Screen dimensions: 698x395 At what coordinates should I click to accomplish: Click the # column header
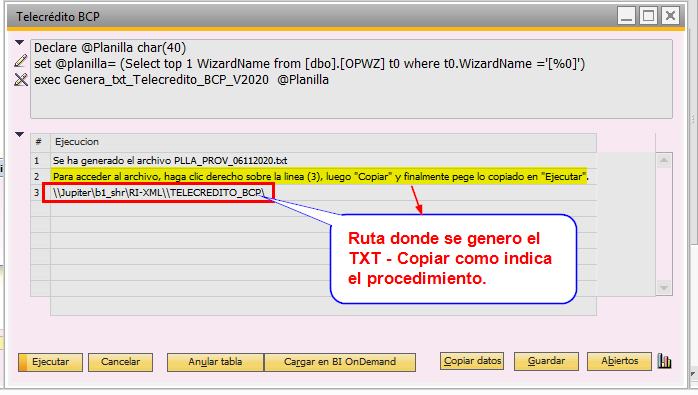(x=40, y=142)
